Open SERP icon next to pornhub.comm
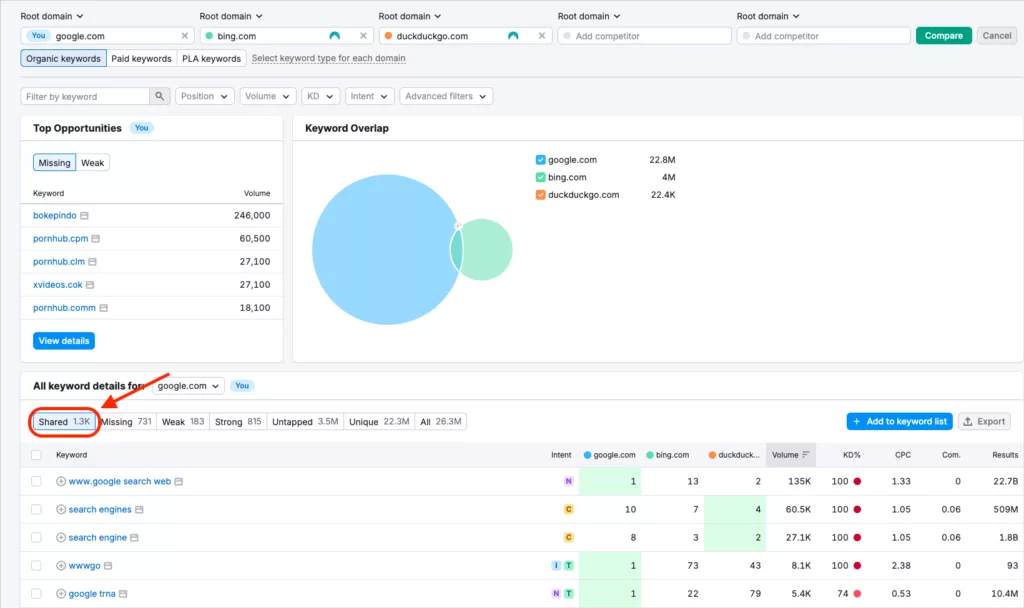This screenshot has width=1024, height=608. [104, 308]
